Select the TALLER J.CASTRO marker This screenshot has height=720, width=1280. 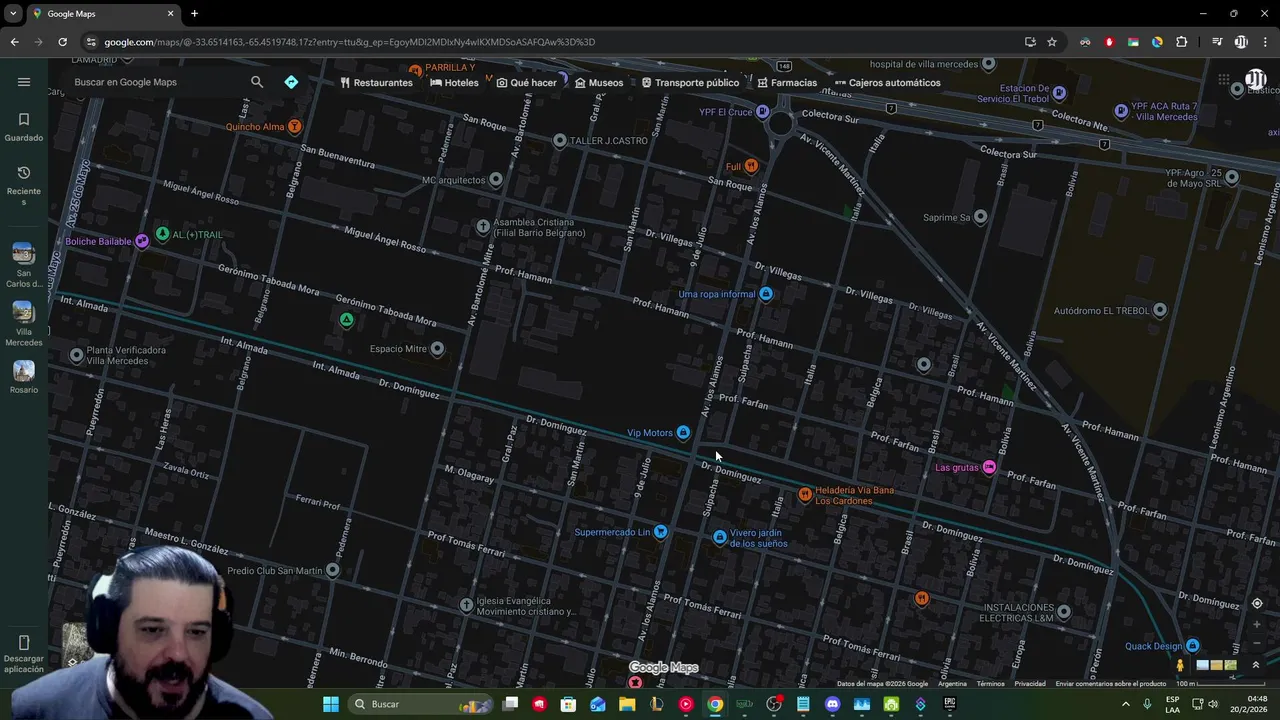point(560,140)
